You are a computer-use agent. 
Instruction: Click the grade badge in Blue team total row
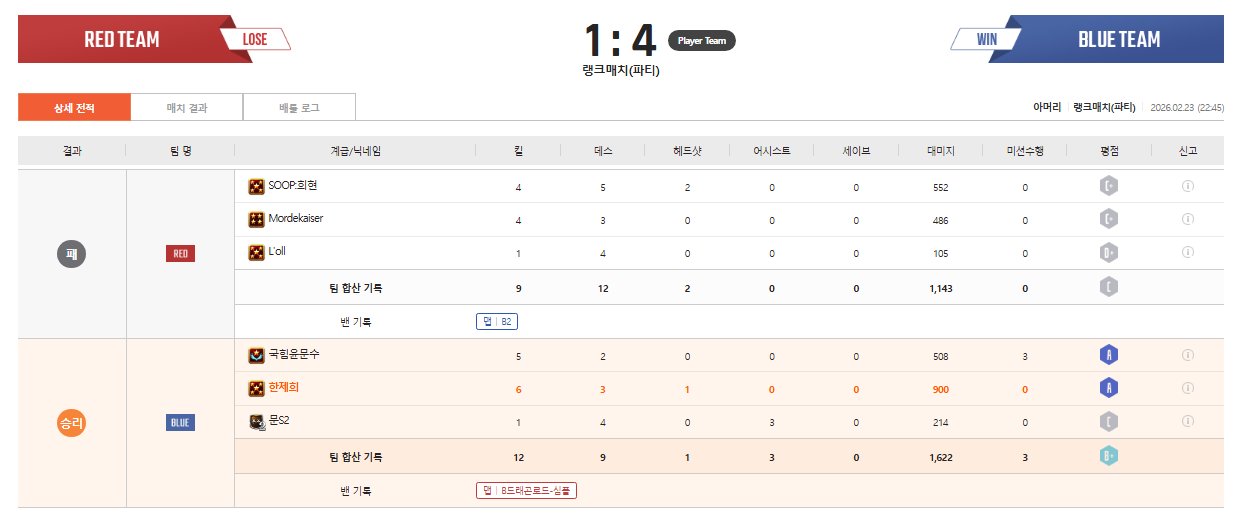[1108, 457]
